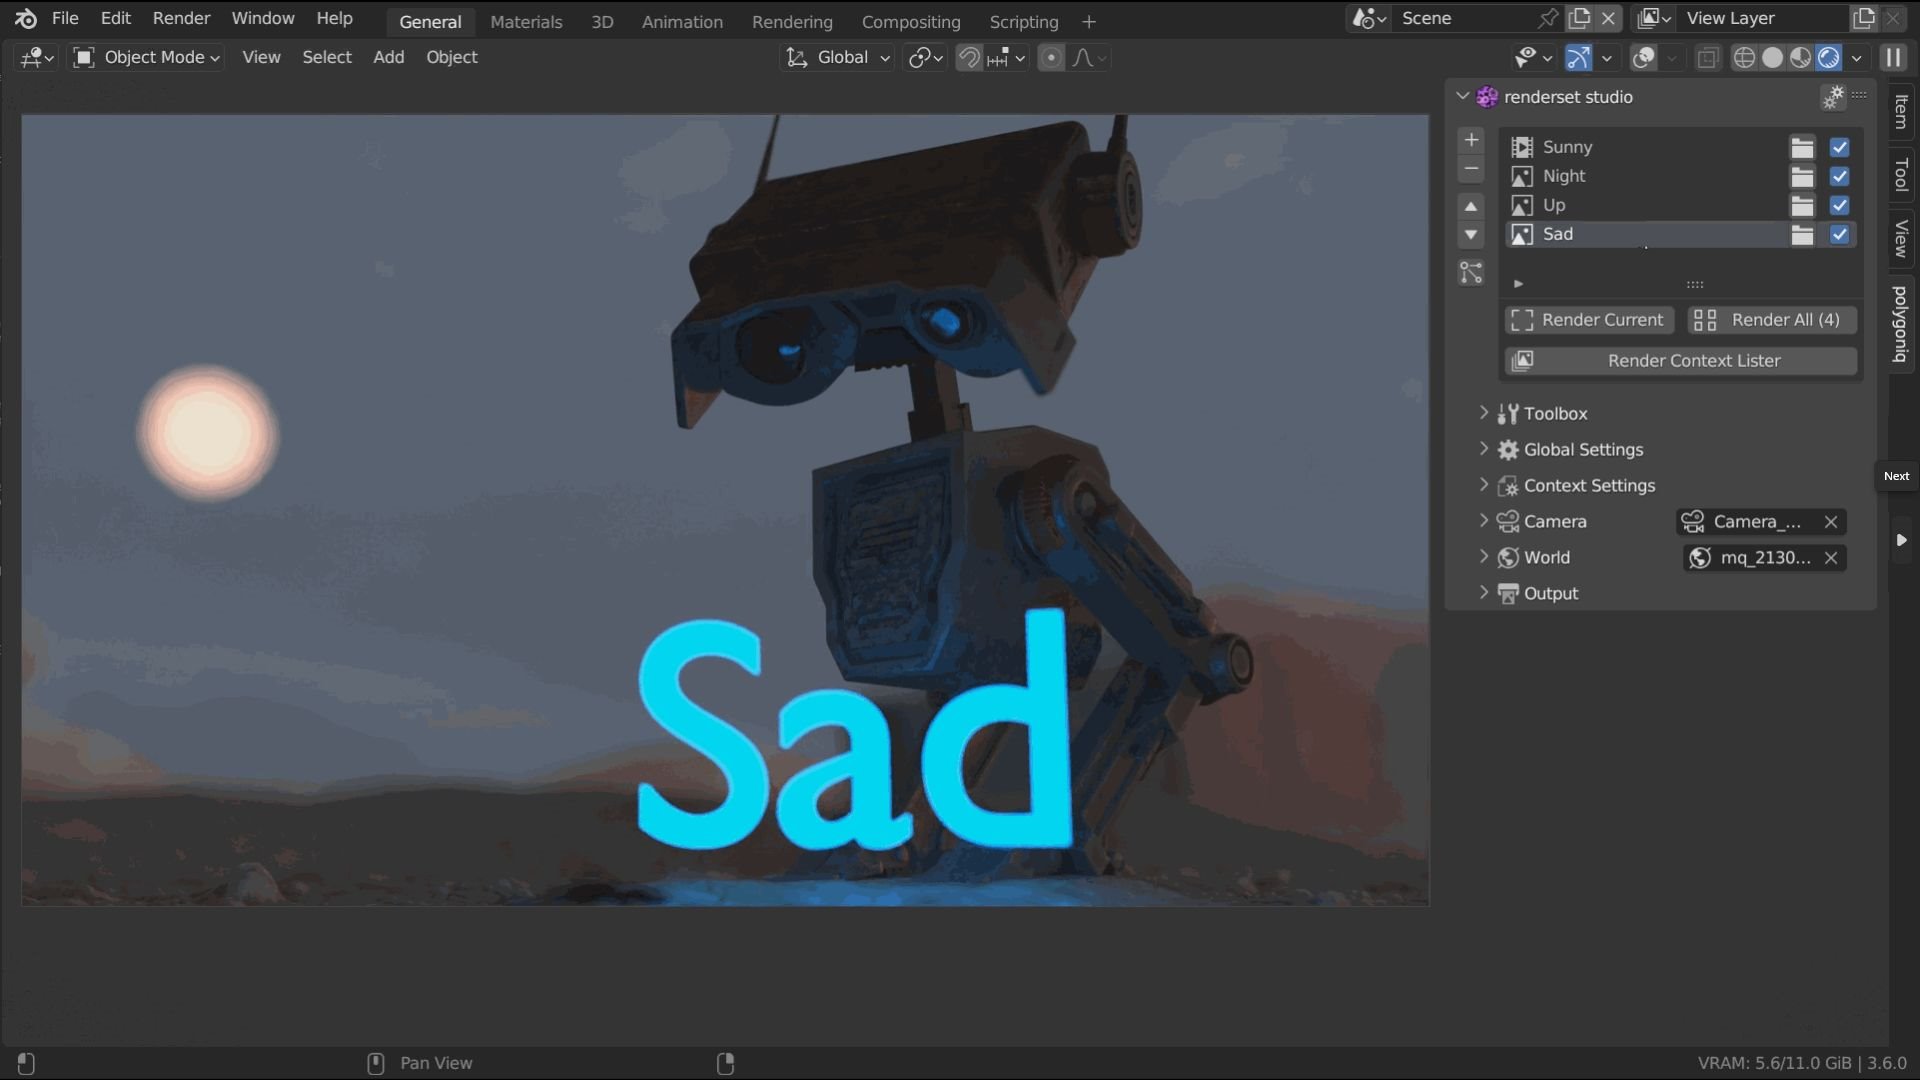
Task: Expand the Output section
Action: [x=1484, y=593]
